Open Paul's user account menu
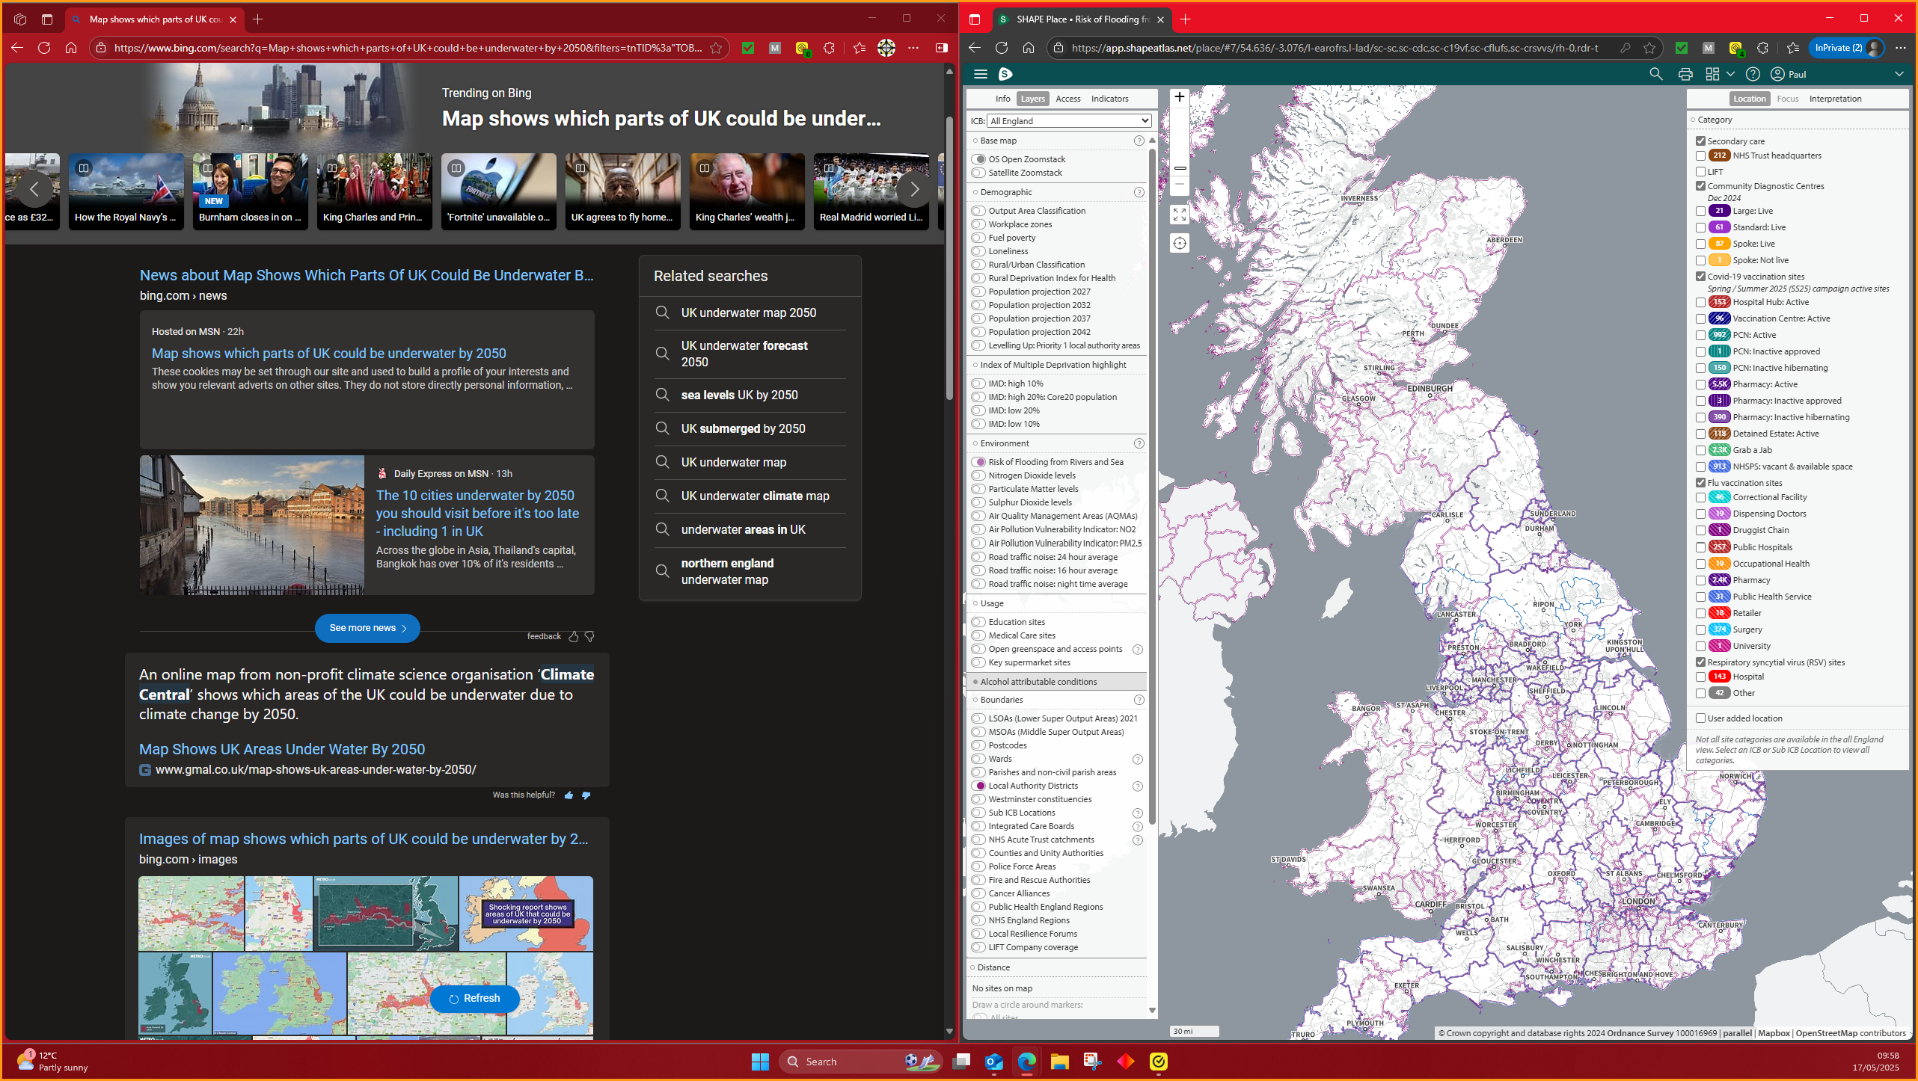 point(1788,74)
